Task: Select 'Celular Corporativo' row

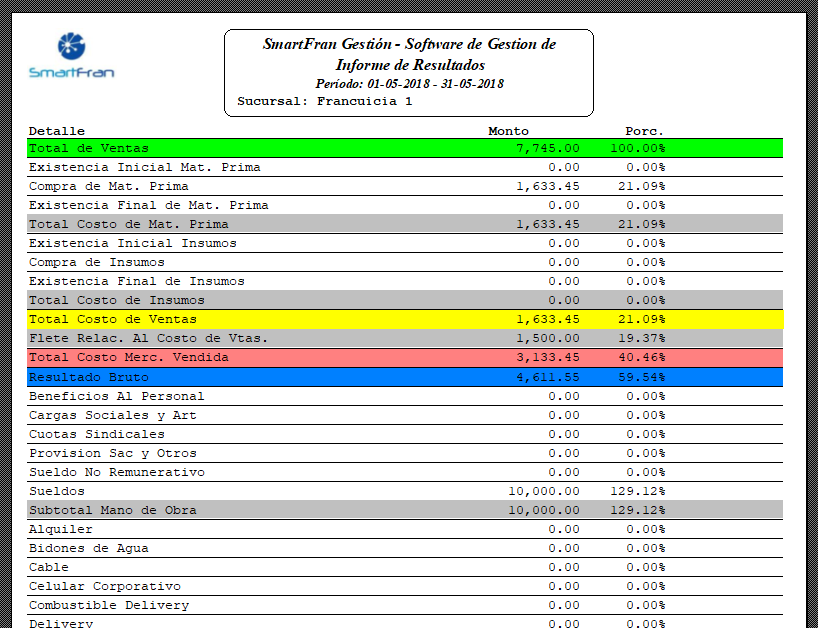Action: [405, 587]
